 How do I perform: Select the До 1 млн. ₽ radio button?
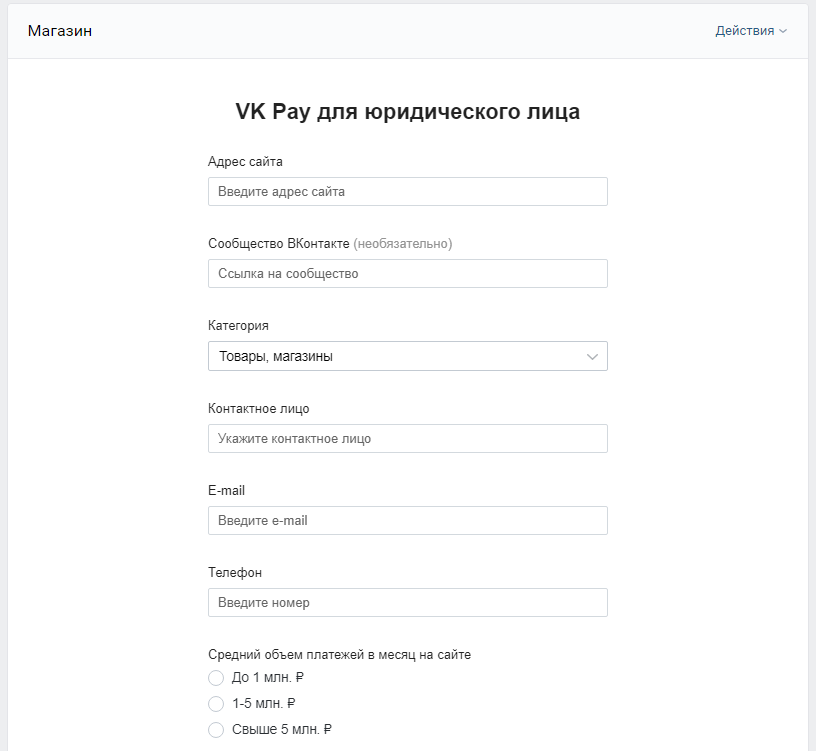pos(216,678)
